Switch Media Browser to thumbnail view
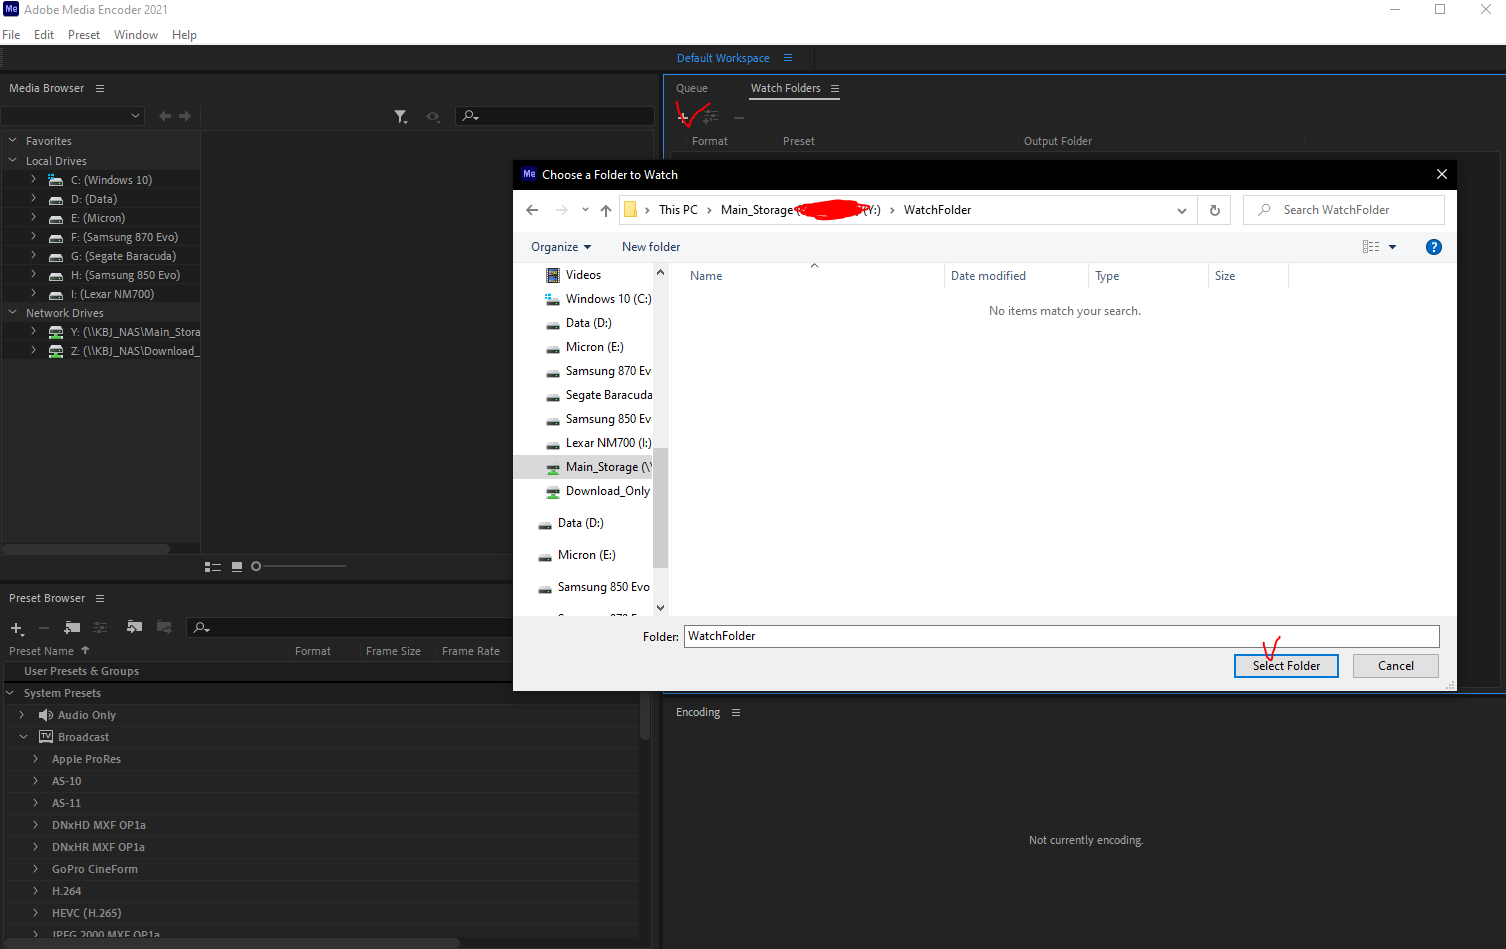The image size is (1506, 949). pos(237,567)
